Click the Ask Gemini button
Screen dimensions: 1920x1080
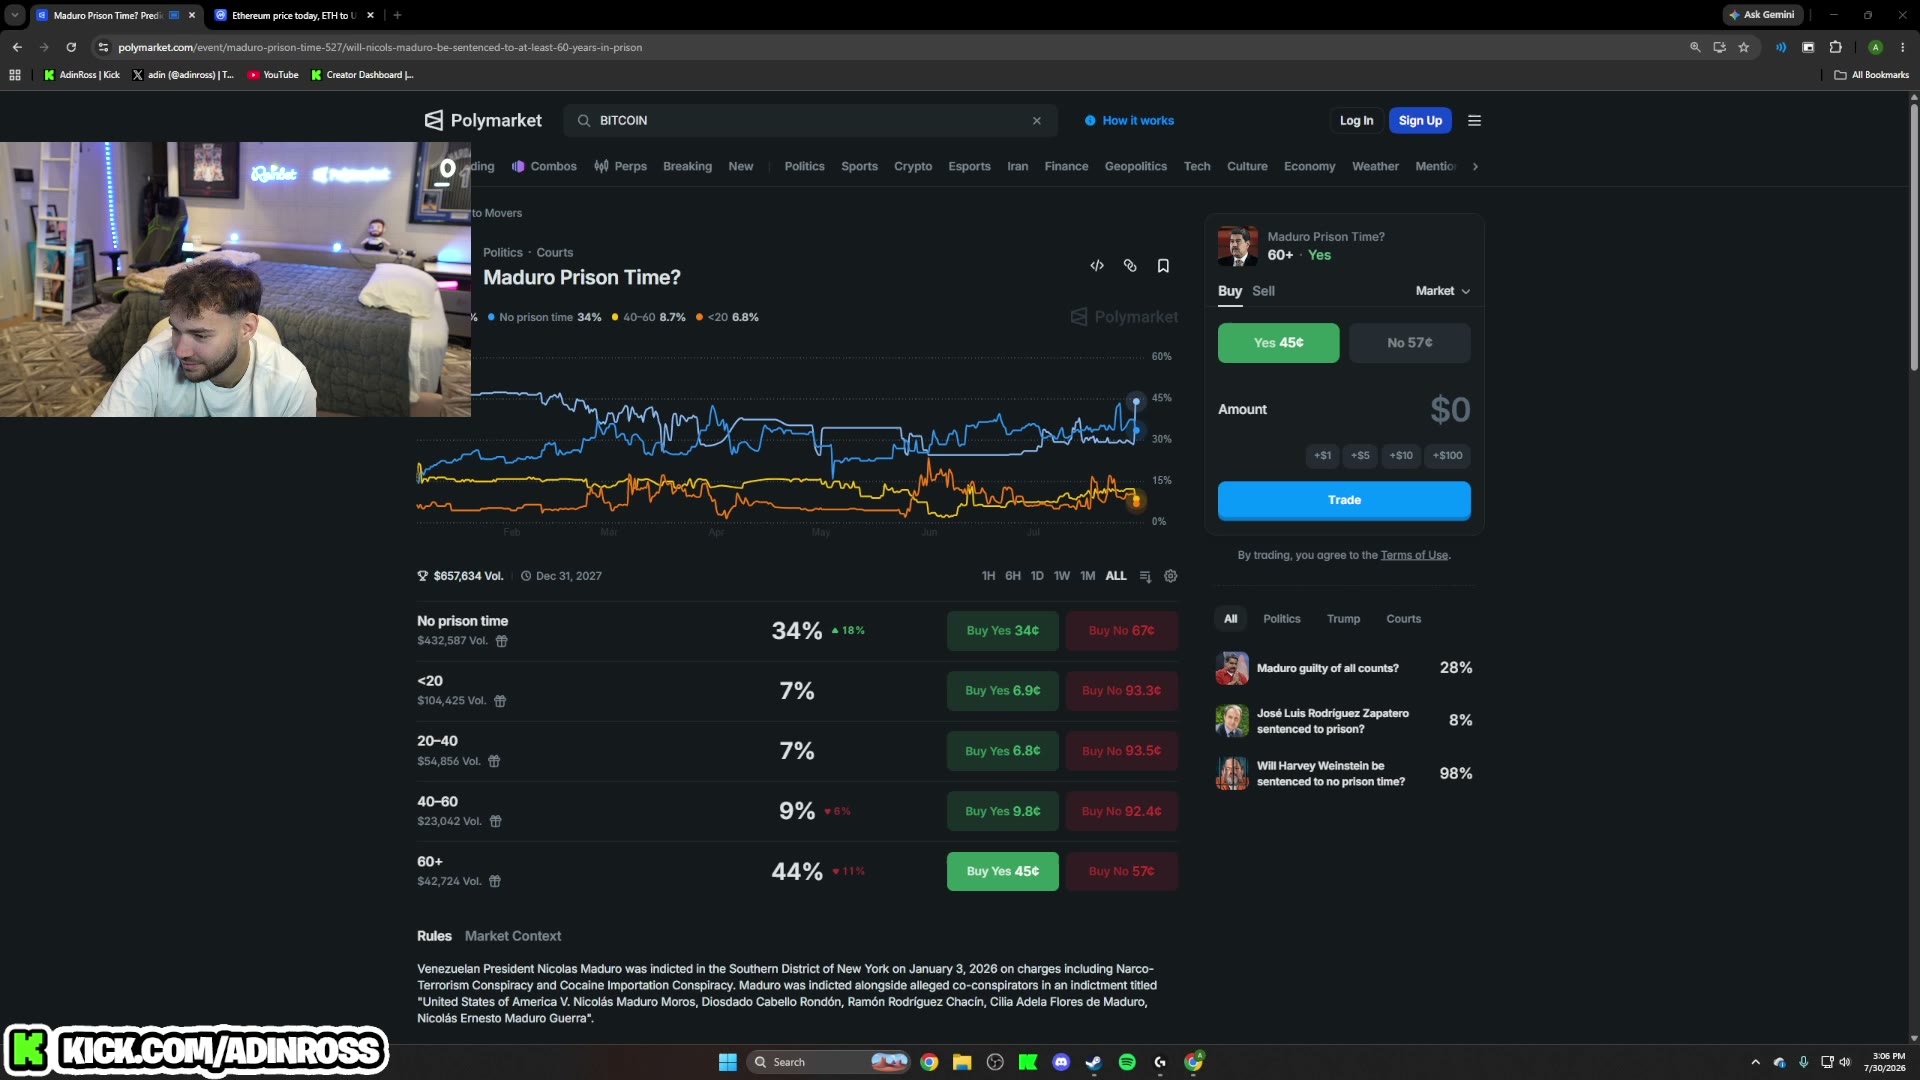[x=1762, y=15]
